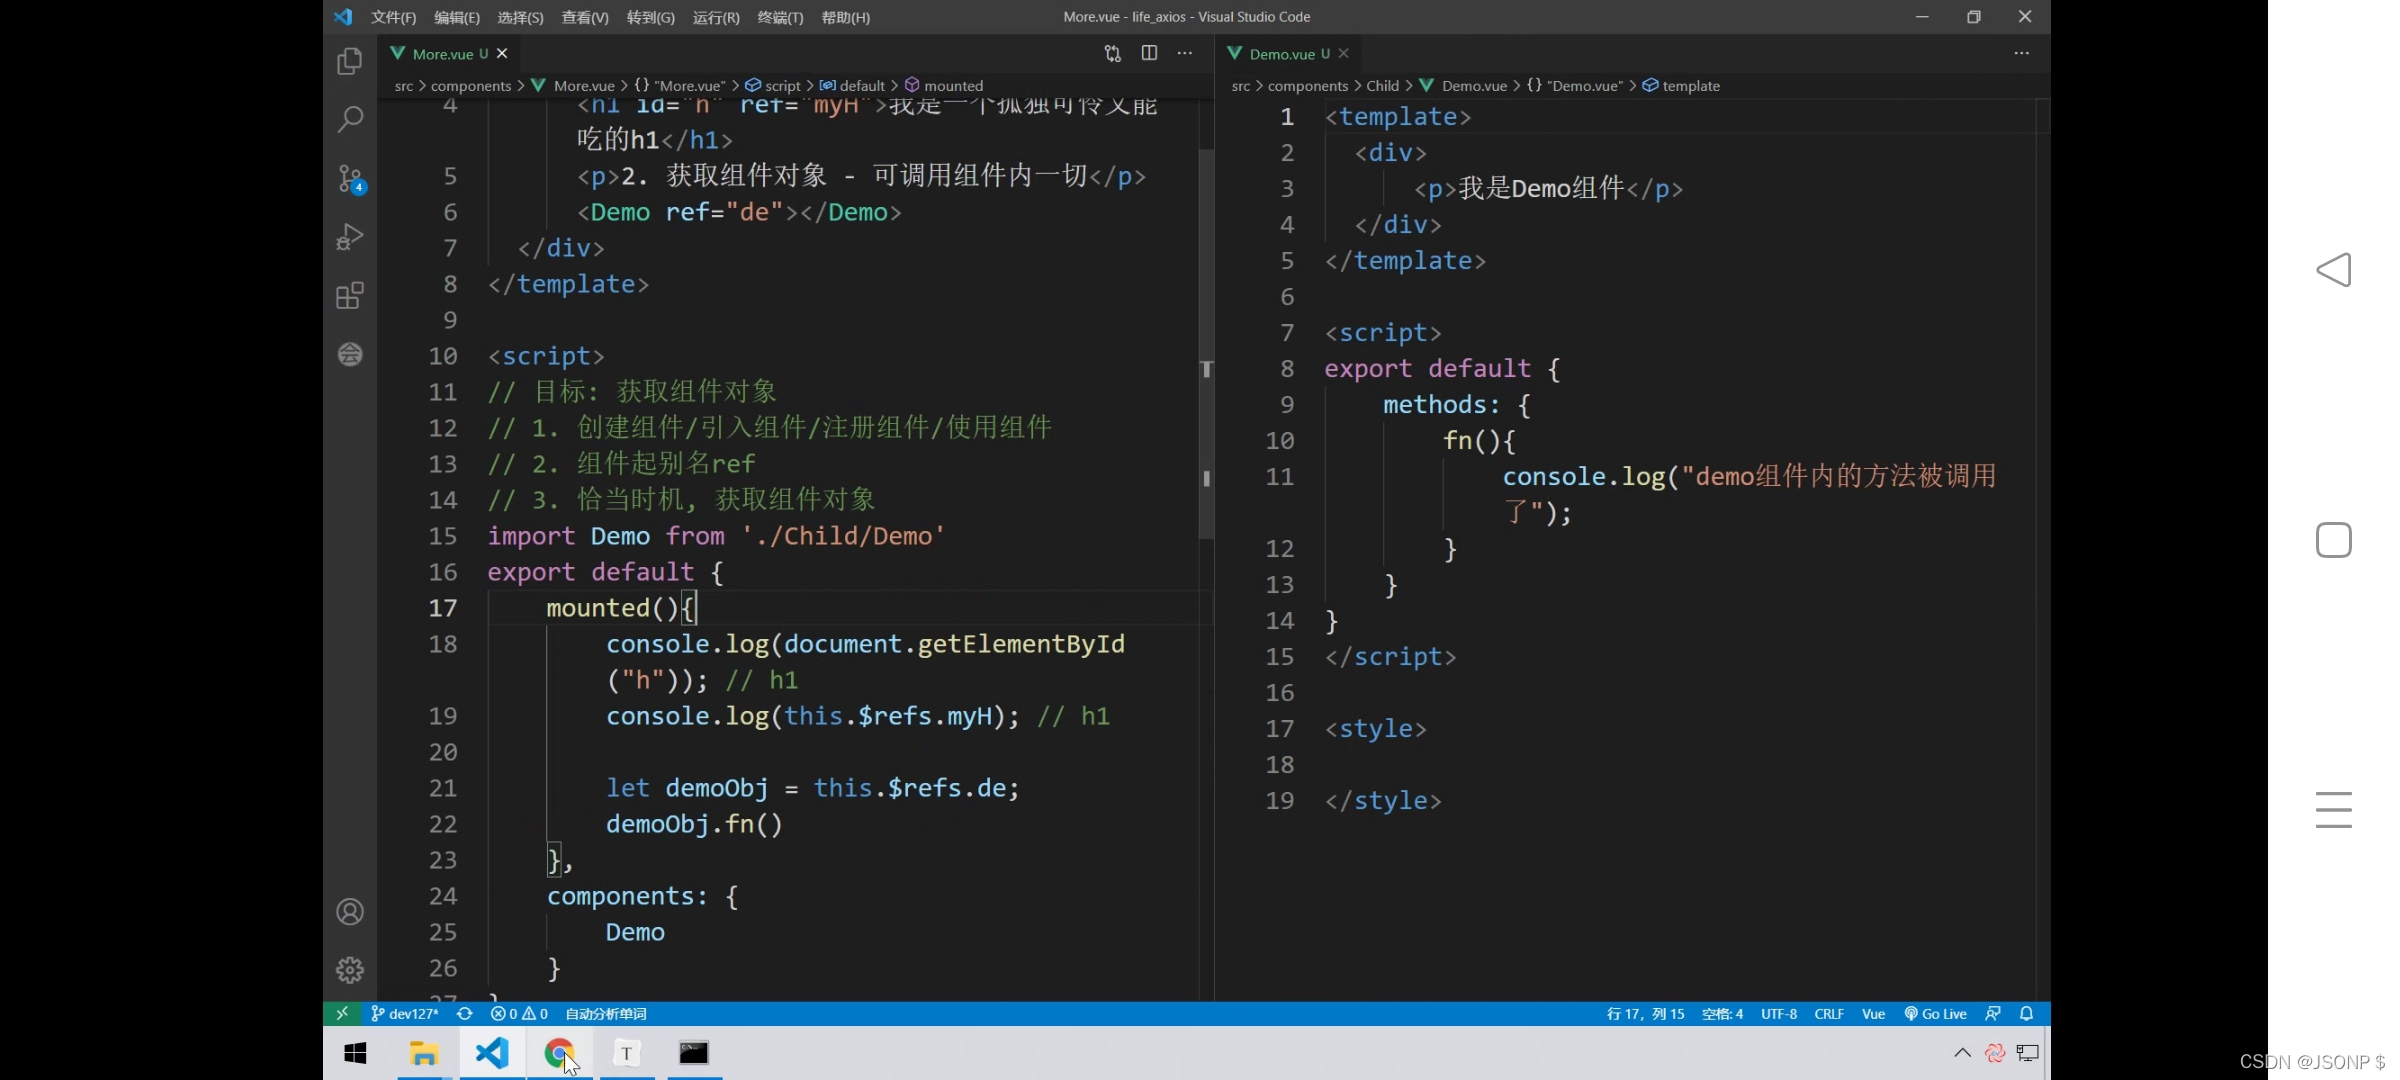Open the 编辑(E) menu
Image resolution: width=2400 pixels, height=1080 pixels.
click(457, 17)
